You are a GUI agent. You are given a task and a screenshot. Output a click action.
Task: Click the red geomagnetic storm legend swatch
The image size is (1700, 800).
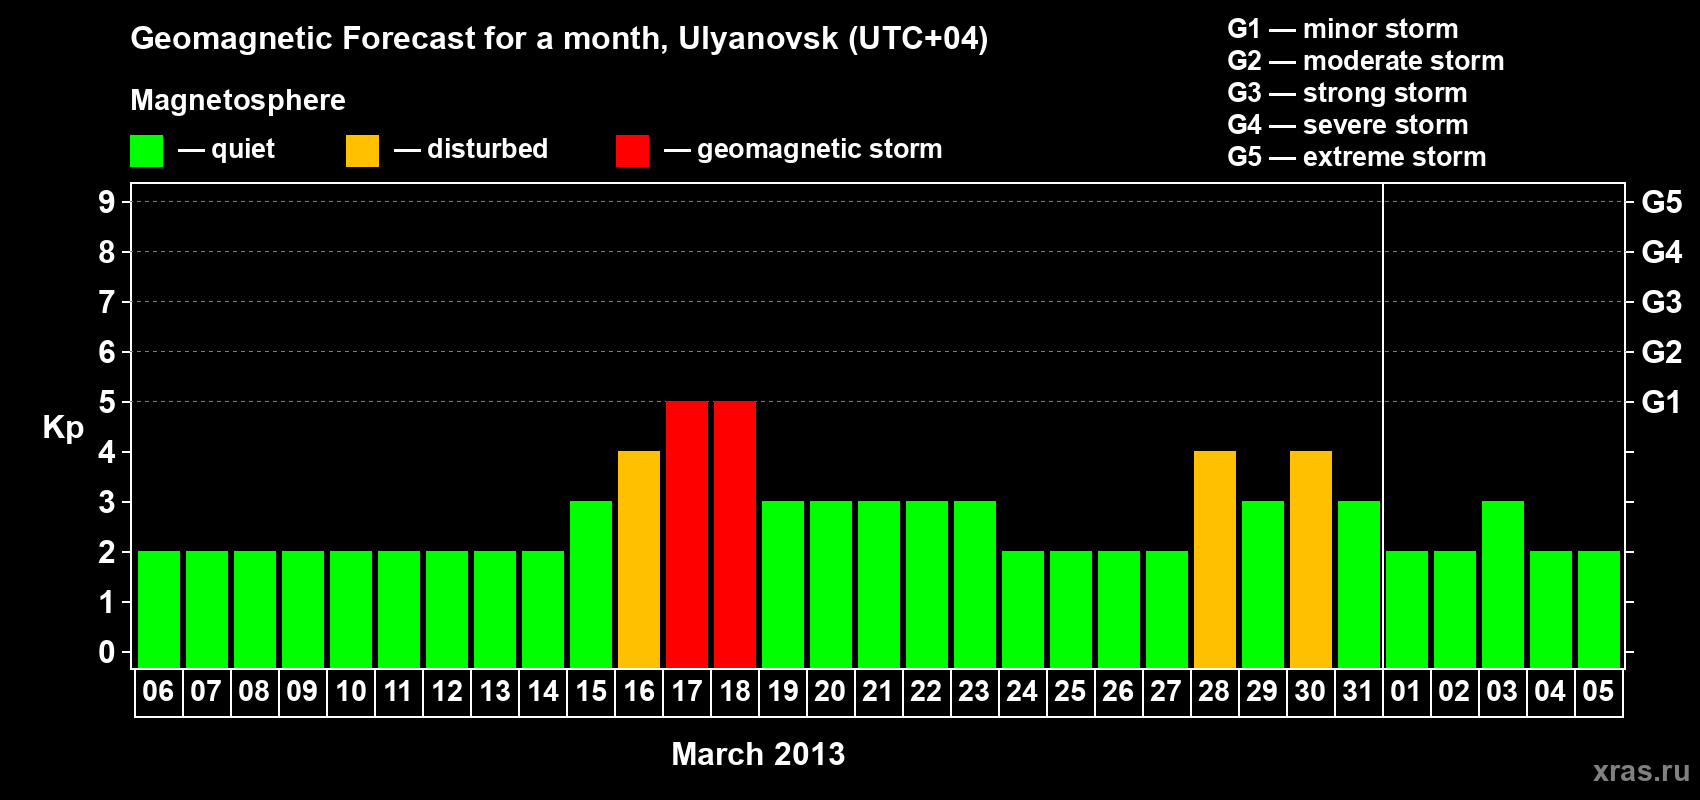coord(632,151)
